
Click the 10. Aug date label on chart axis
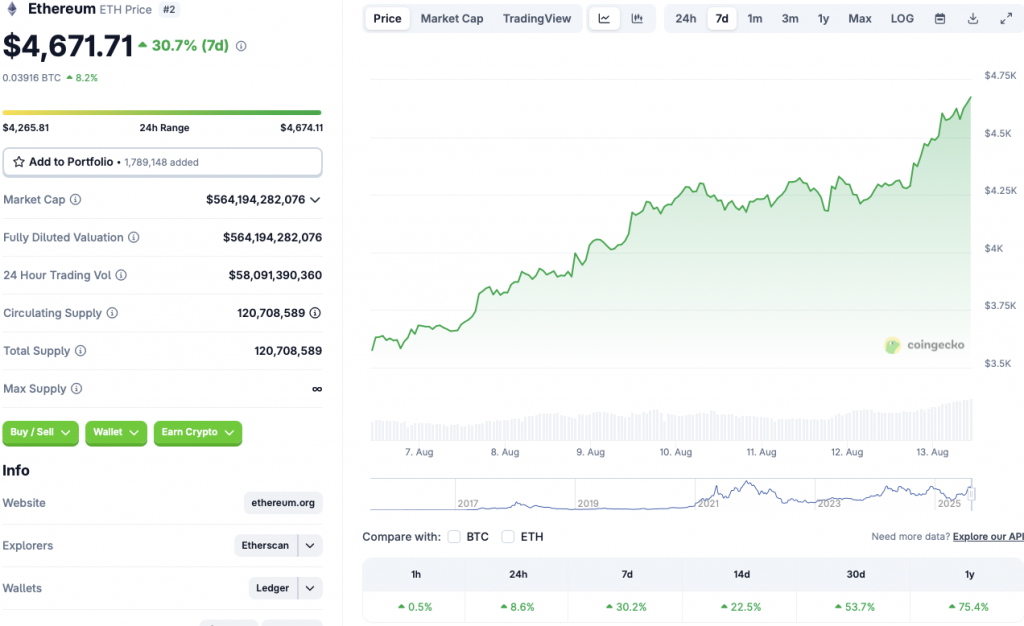coord(675,452)
